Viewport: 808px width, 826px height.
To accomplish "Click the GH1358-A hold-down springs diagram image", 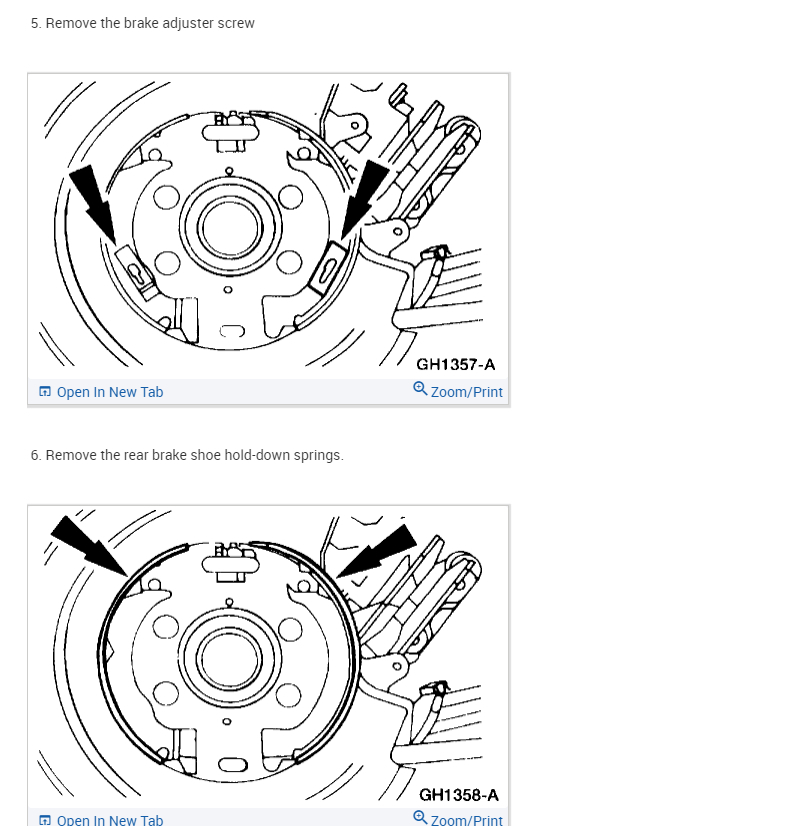I will pyautogui.click(x=268, y=657).
